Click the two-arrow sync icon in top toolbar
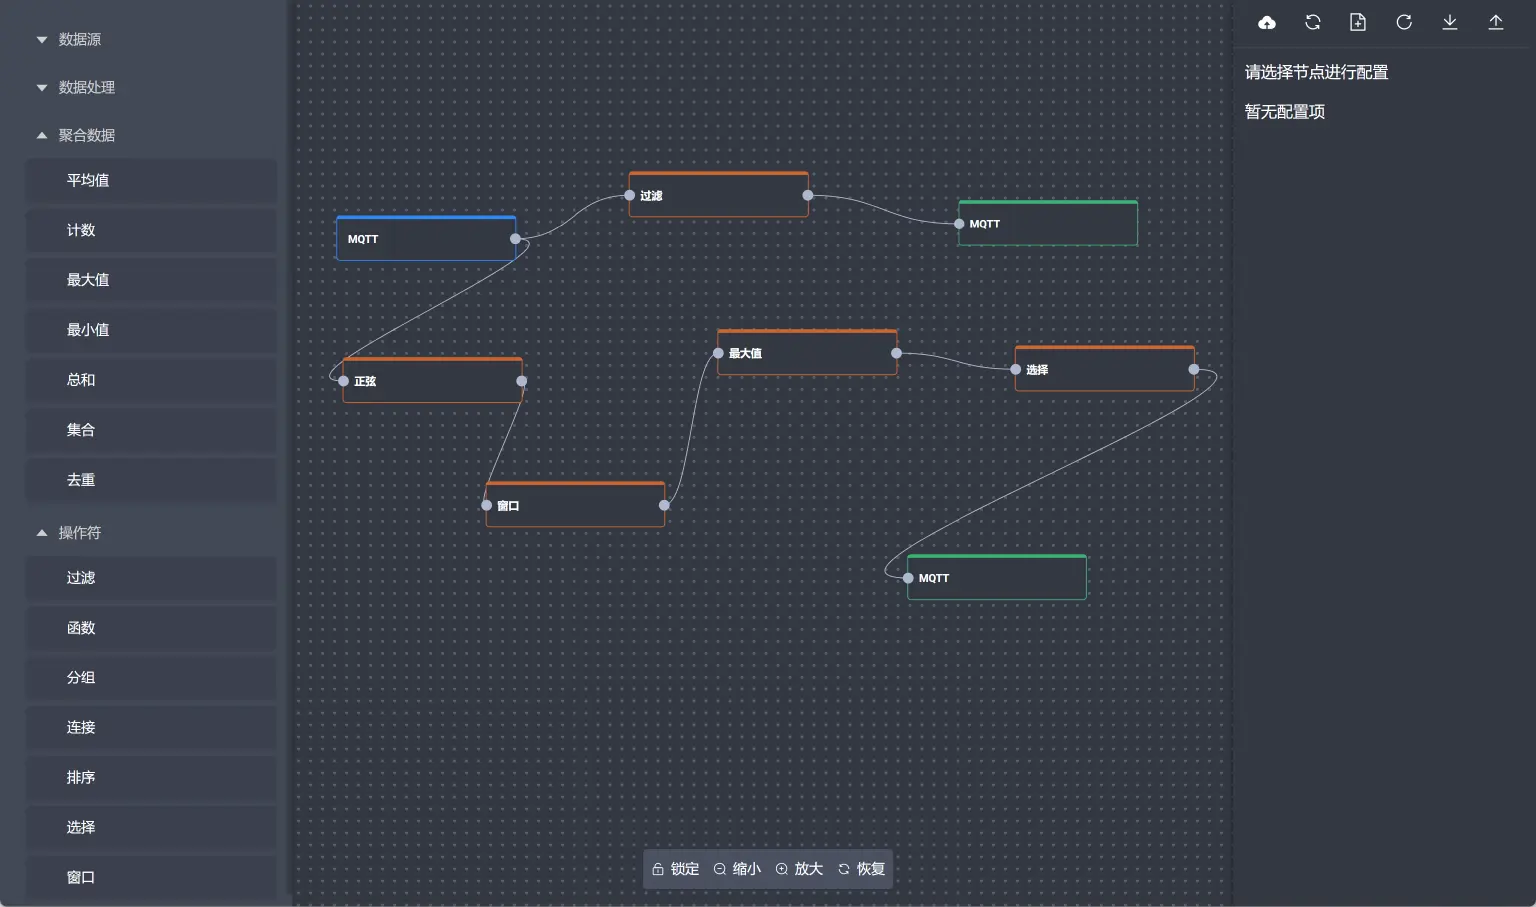The height and width of the screenshot is (907, 1536). tap(1313, 23)
